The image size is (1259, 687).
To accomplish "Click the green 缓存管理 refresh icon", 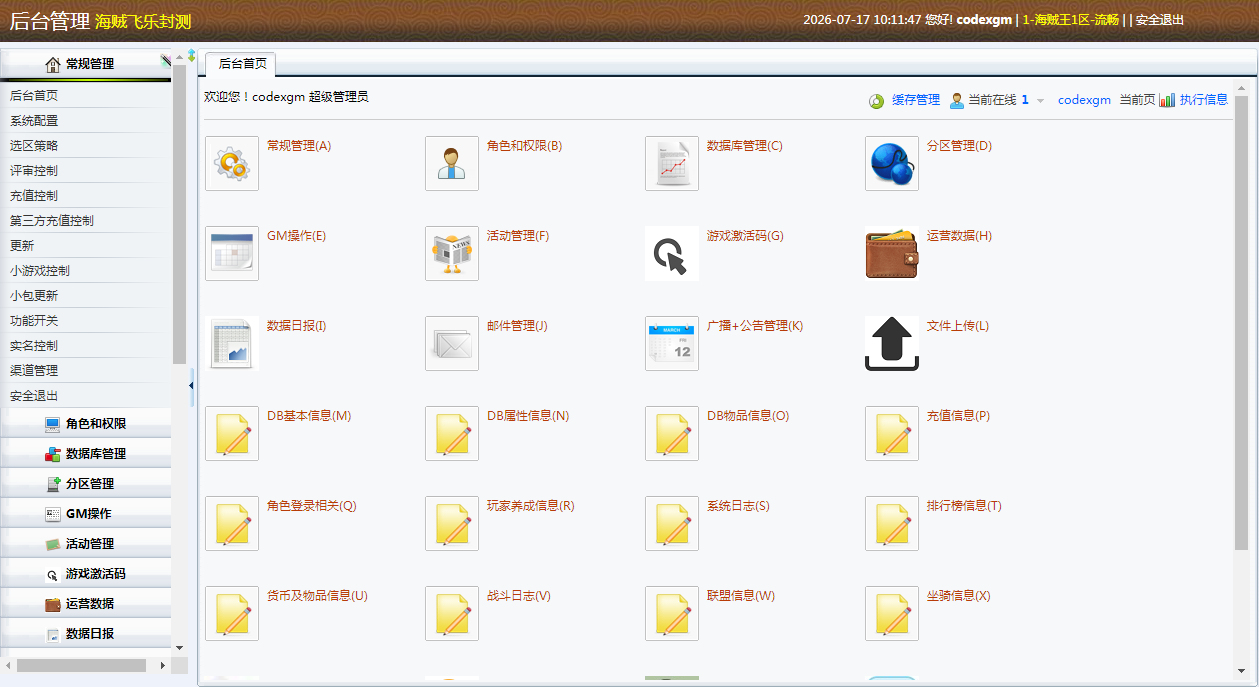I will 876,100.
